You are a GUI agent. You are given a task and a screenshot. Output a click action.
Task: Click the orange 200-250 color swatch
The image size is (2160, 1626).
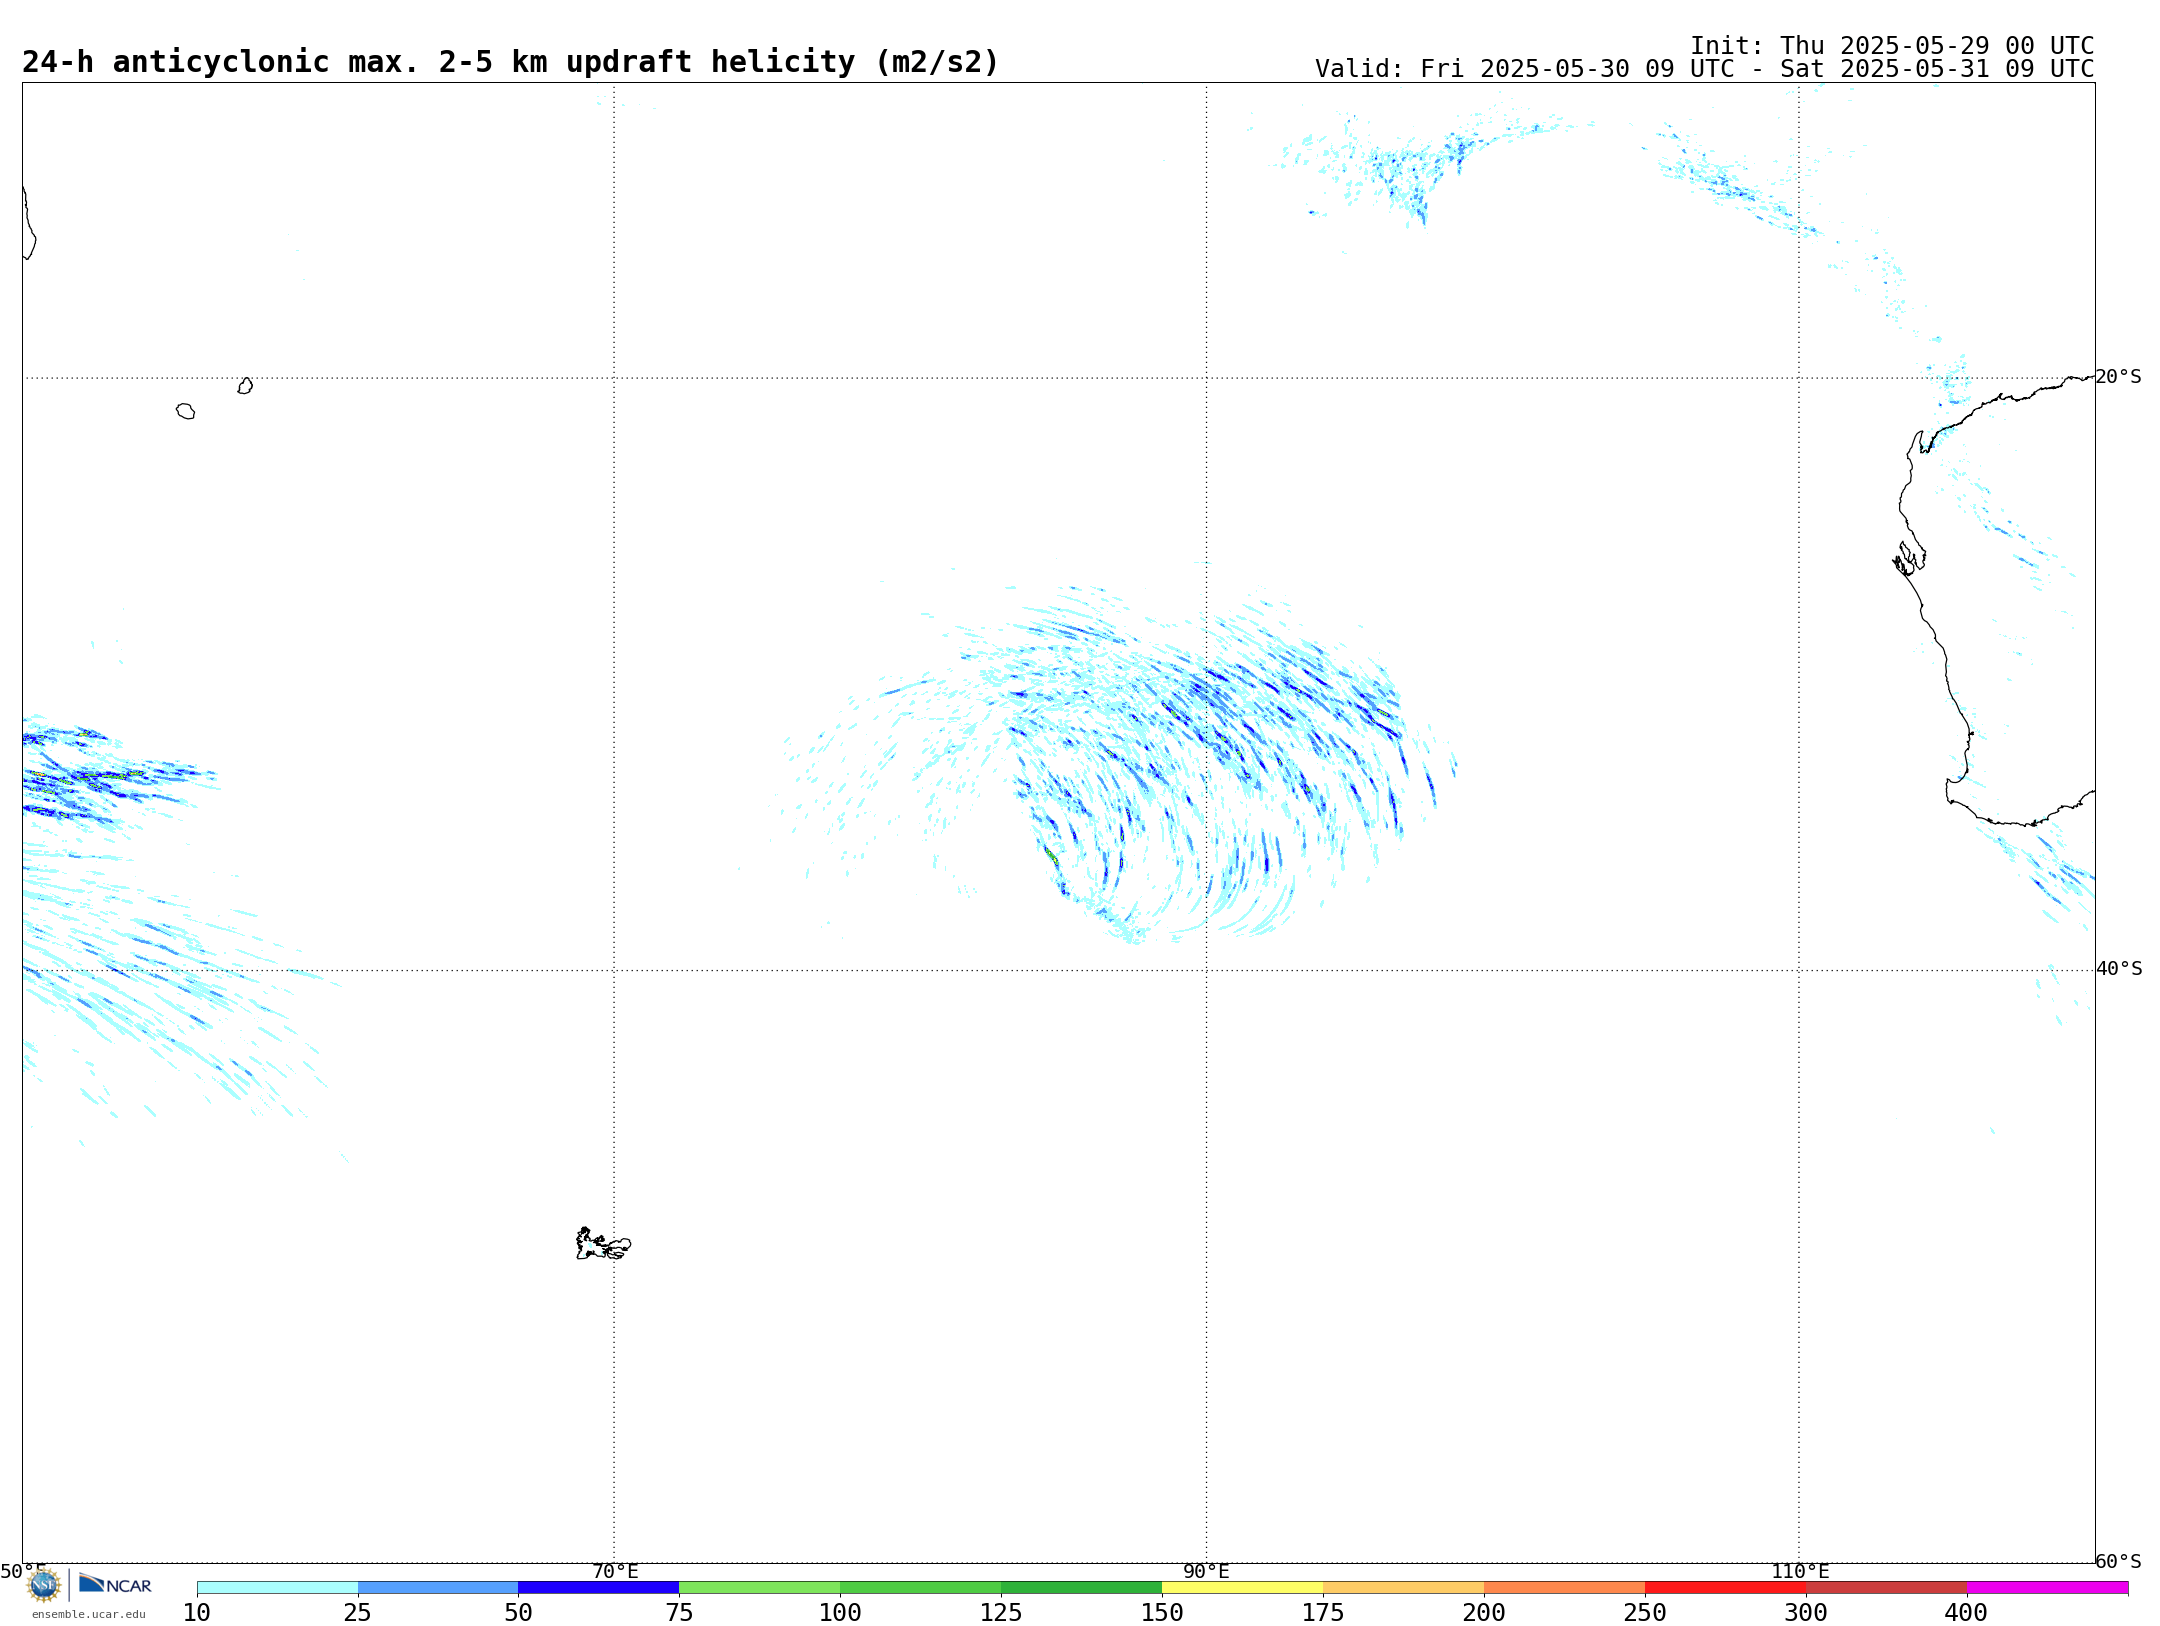point(1564,1588)
